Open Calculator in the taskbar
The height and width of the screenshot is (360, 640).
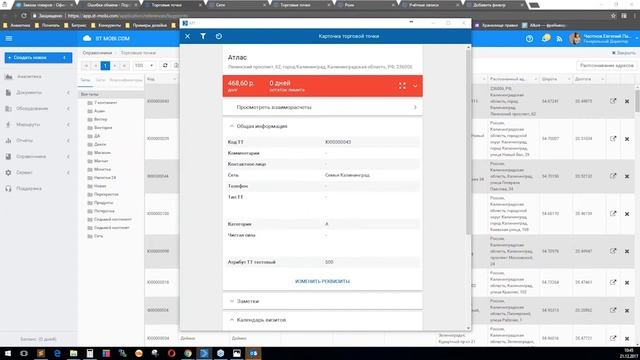(x=90, y=353)
